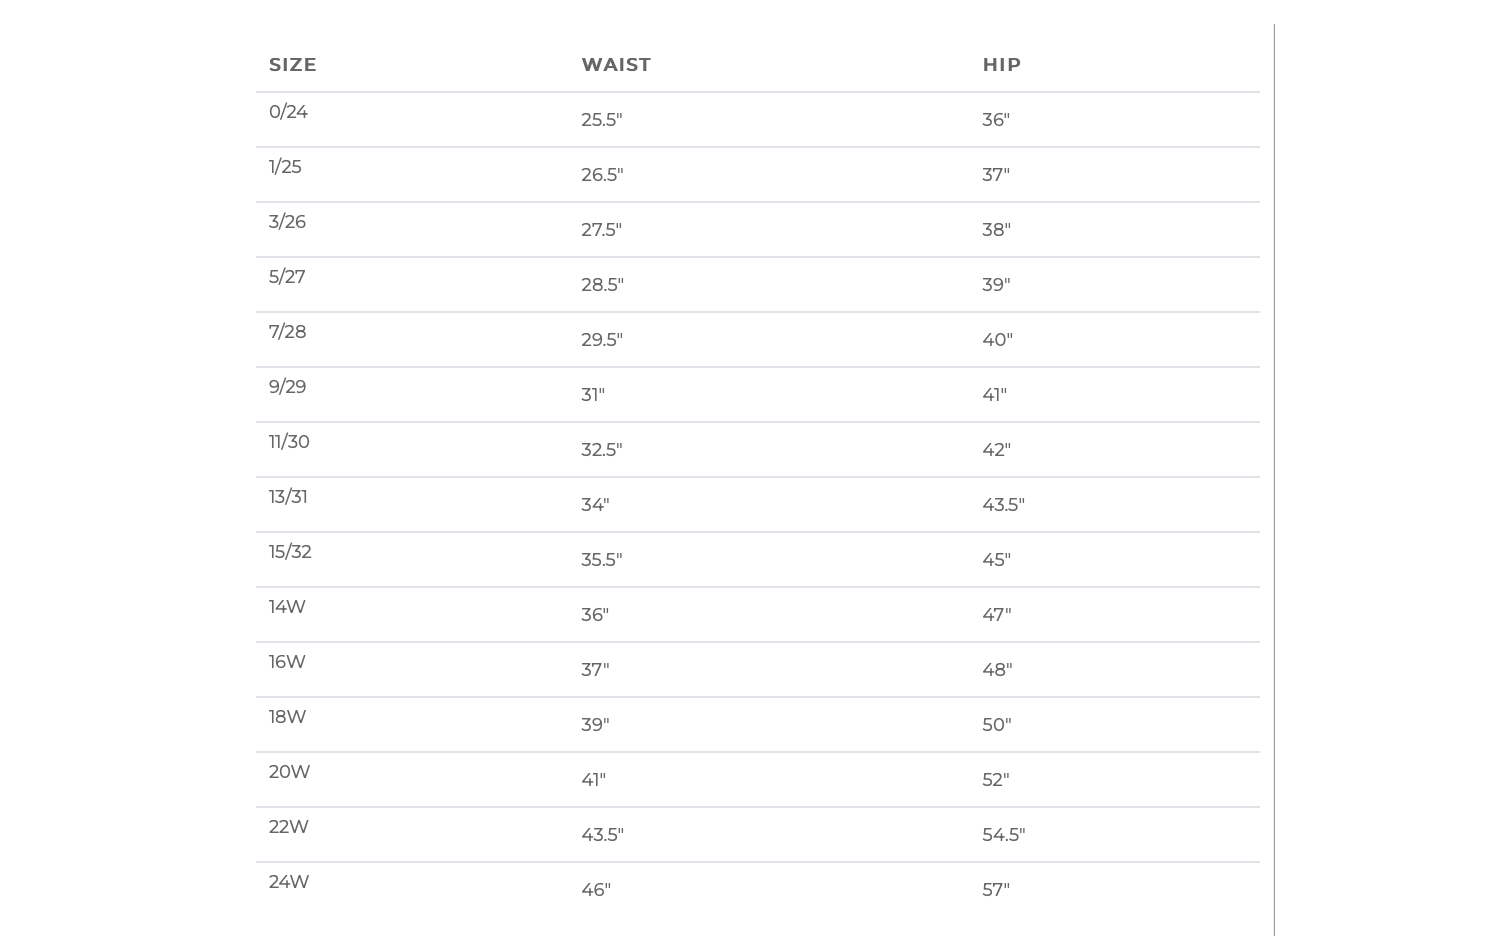Select the 57" hip measurement
The height and width of the screenshot is (936, 1486).
pos(996,890)
